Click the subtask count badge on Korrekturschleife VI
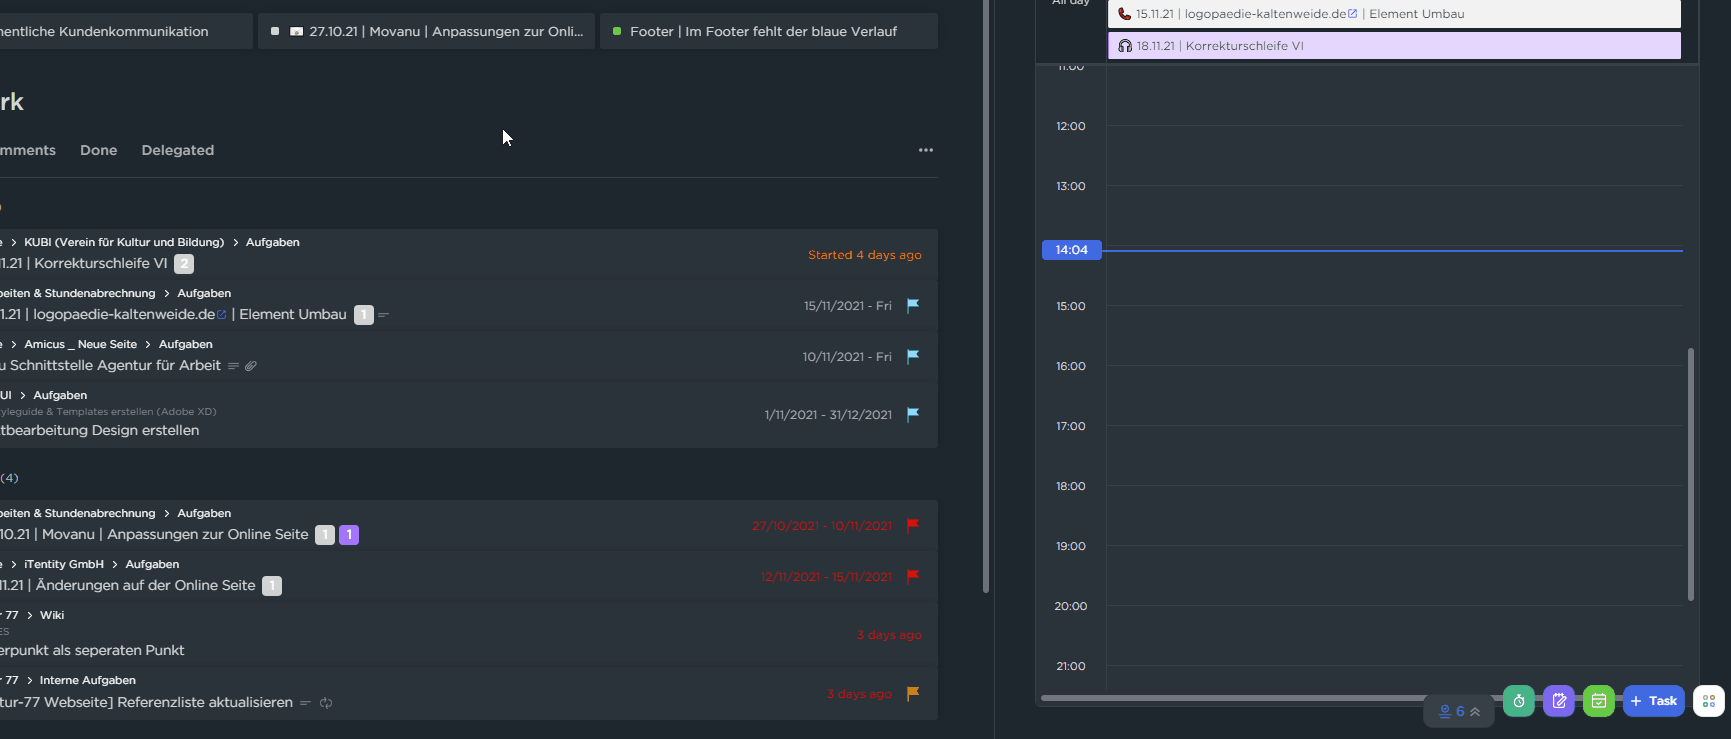 coord(184,264)
